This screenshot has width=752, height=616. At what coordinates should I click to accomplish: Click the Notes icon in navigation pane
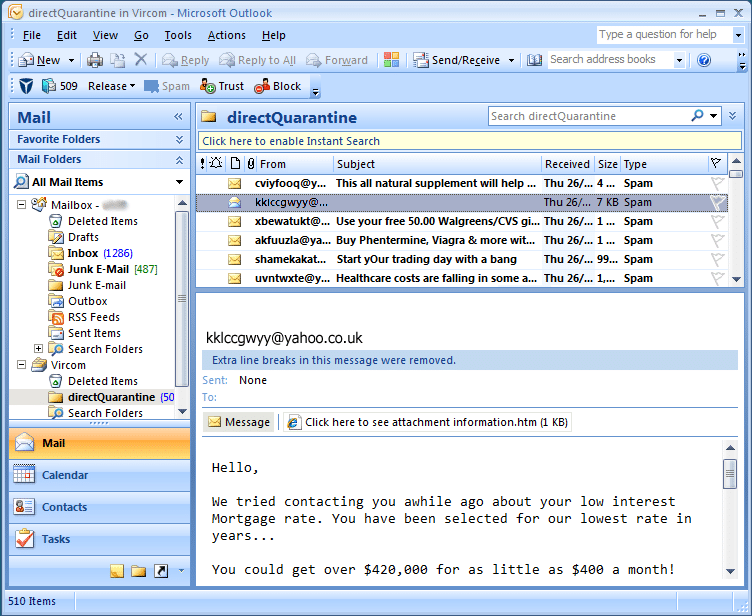pyautogui.click(x=117, y=571)
